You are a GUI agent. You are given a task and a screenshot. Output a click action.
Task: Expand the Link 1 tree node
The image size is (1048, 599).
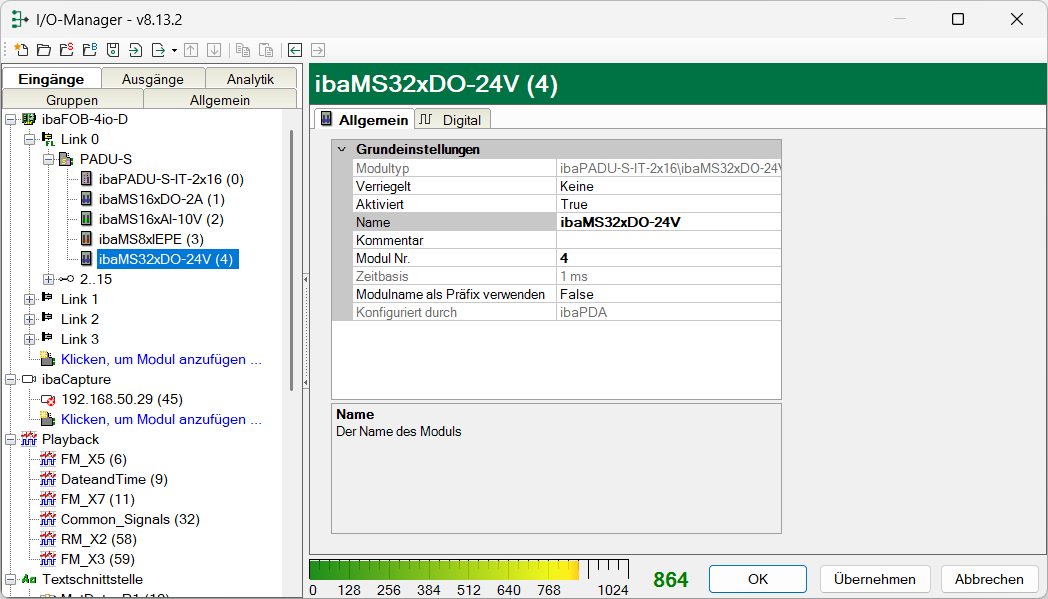(x=29, y=299)
